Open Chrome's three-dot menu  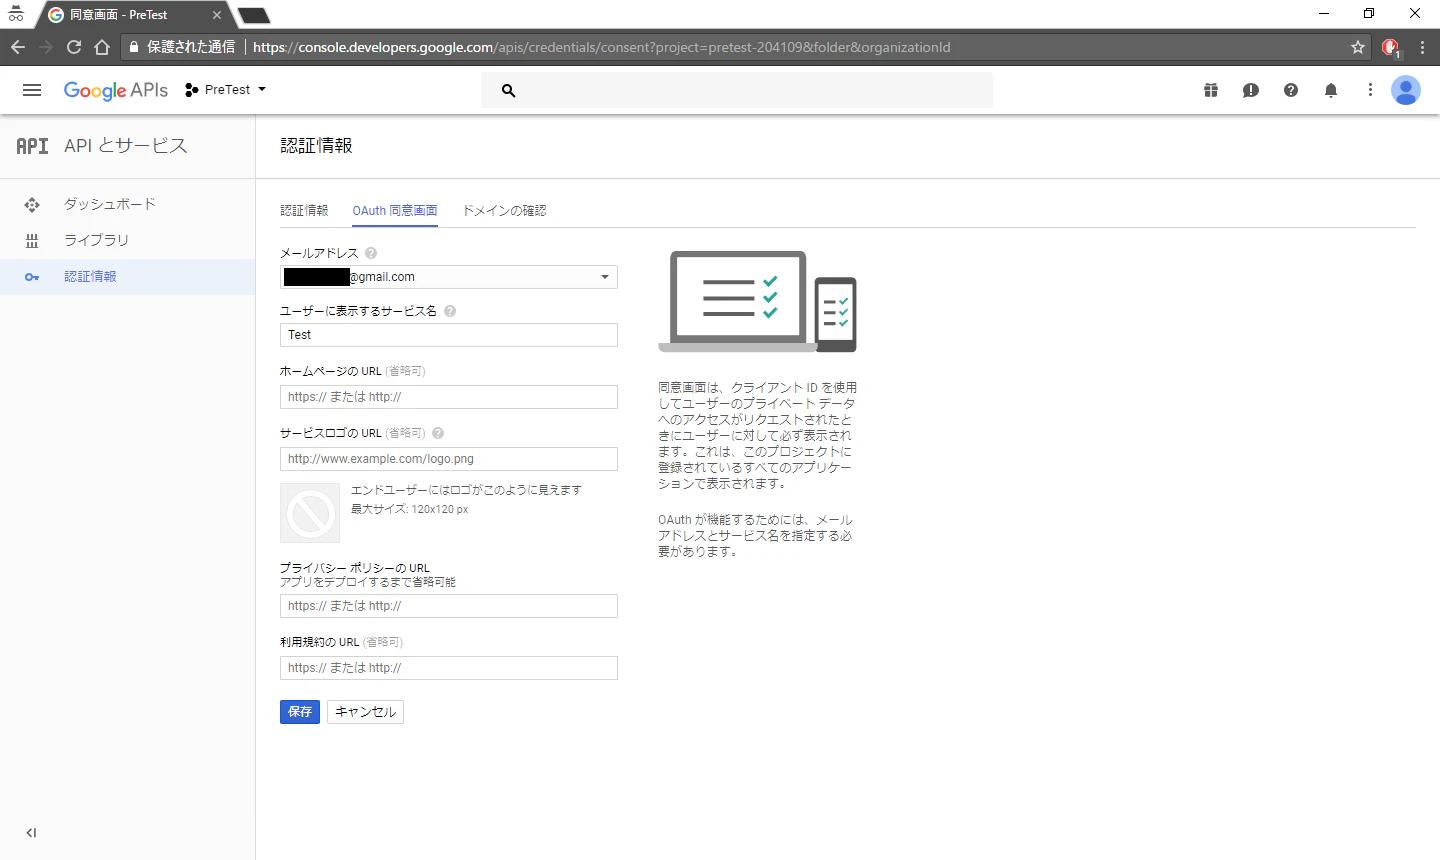click(x=1422, y=47)
